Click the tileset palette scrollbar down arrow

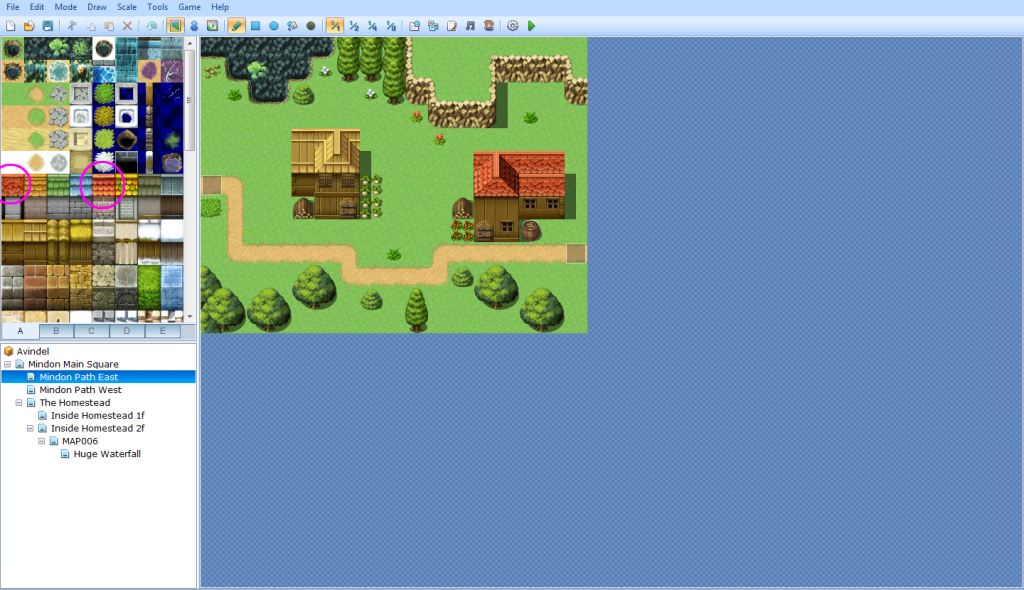[x=190, y=317]
